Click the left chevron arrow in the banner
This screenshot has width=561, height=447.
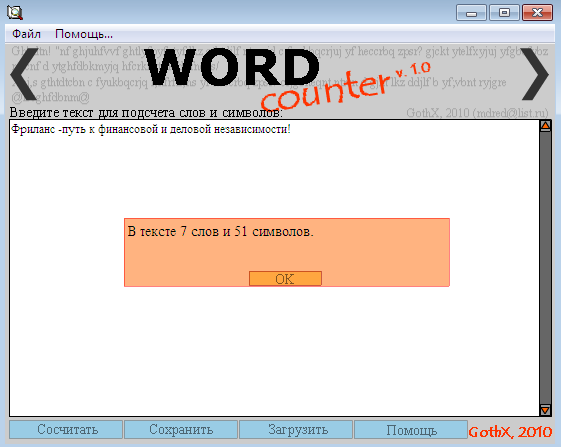(x=24, y=74)
